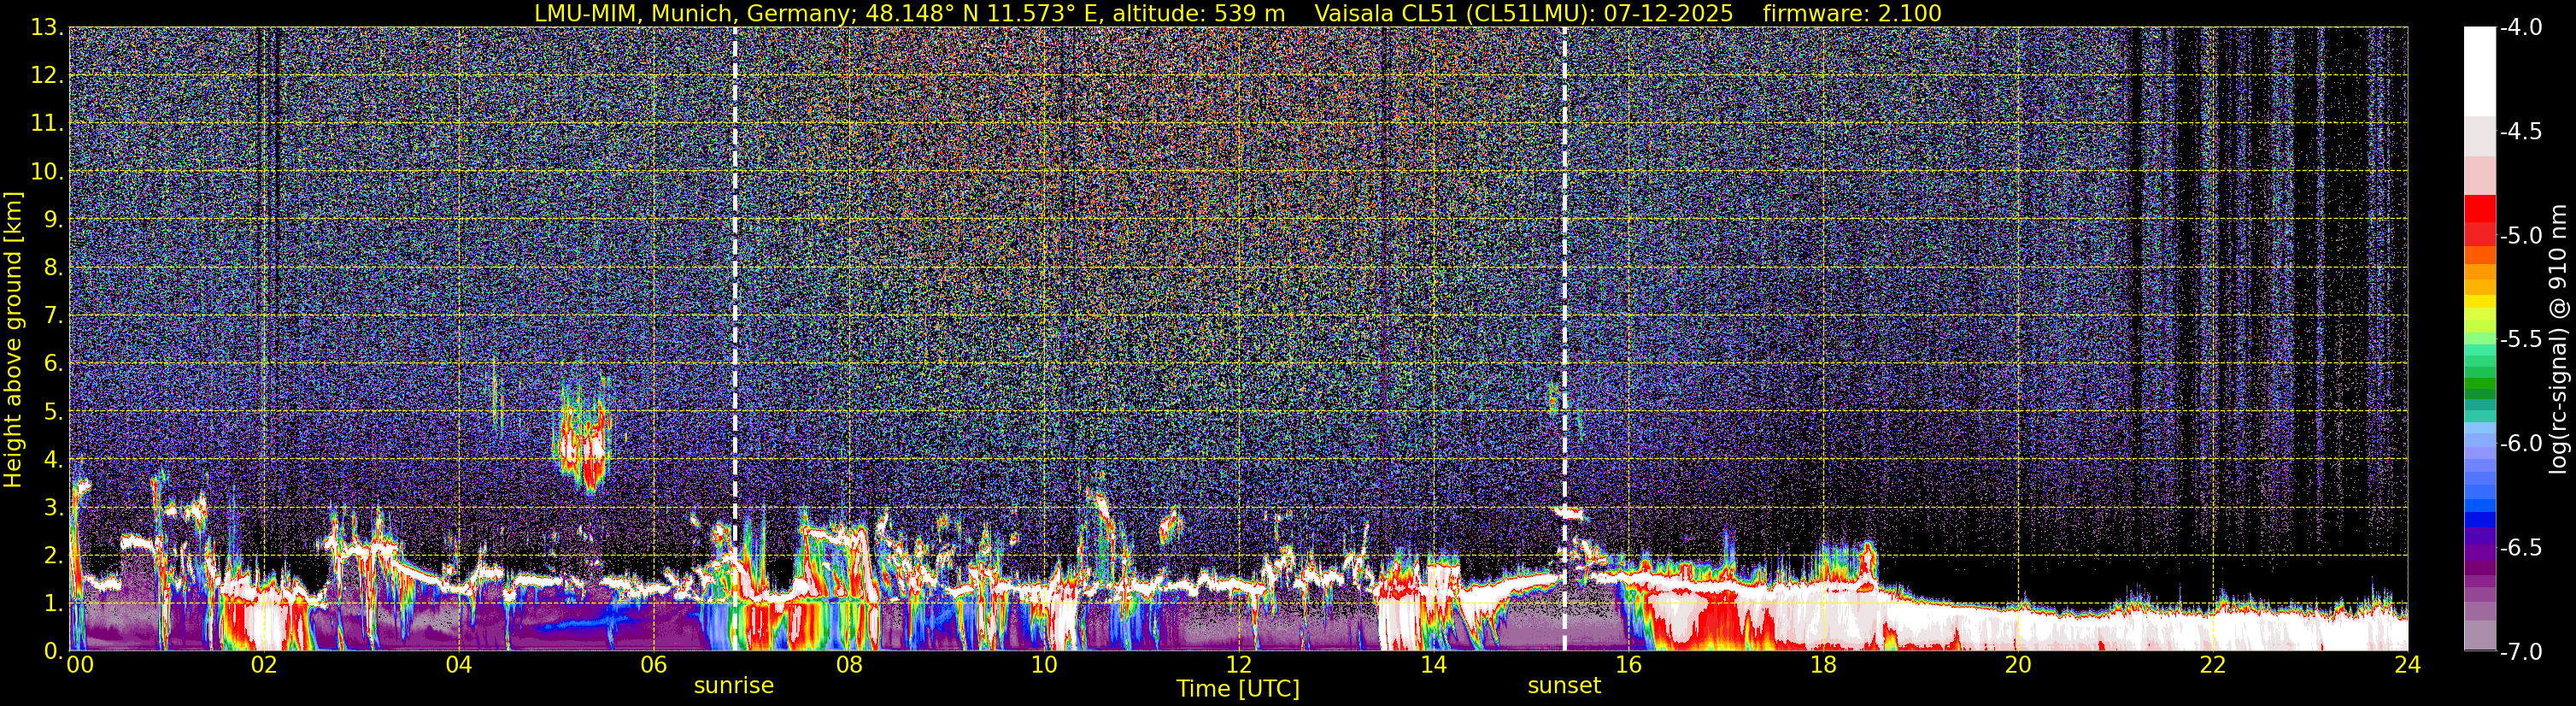Click the sunset dashed vertical line
The width and height of the screenshot is (2576, 706).
point(1564,338)
